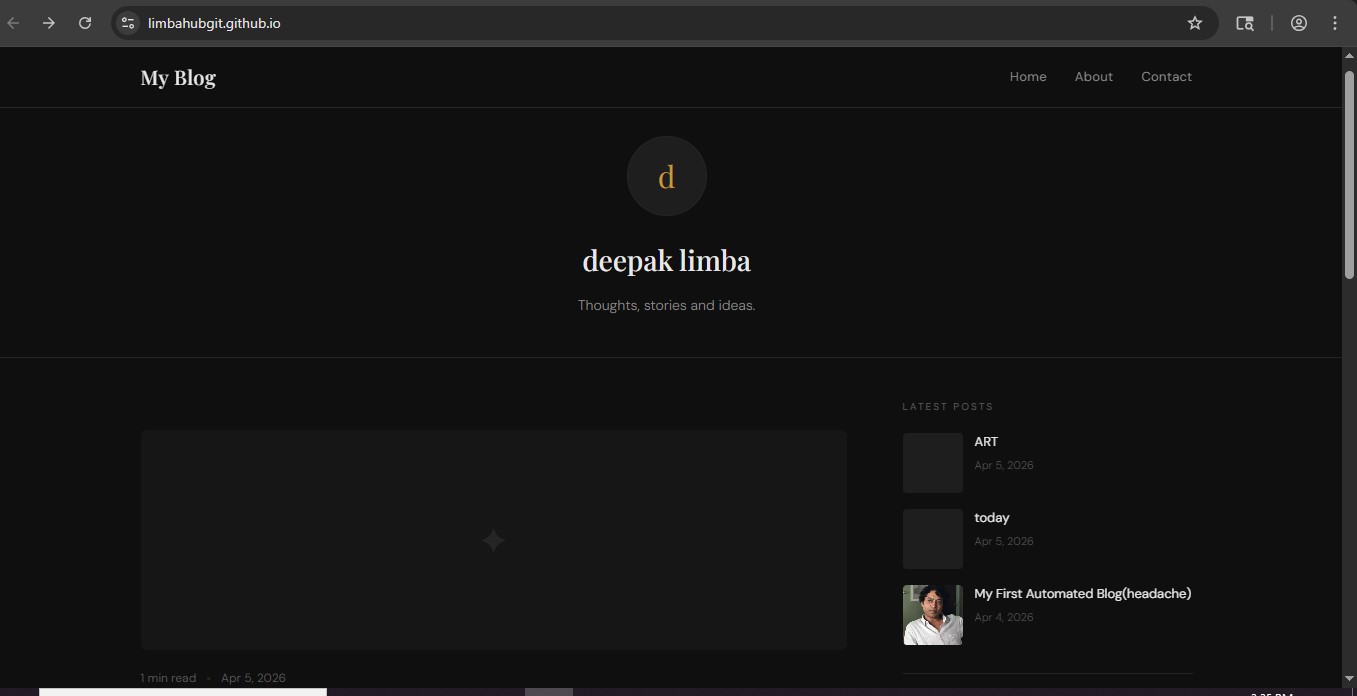Click the search icon beside the bookmark star
The width and height of the screenshot is (1357, 696).
click(1245, 23)
